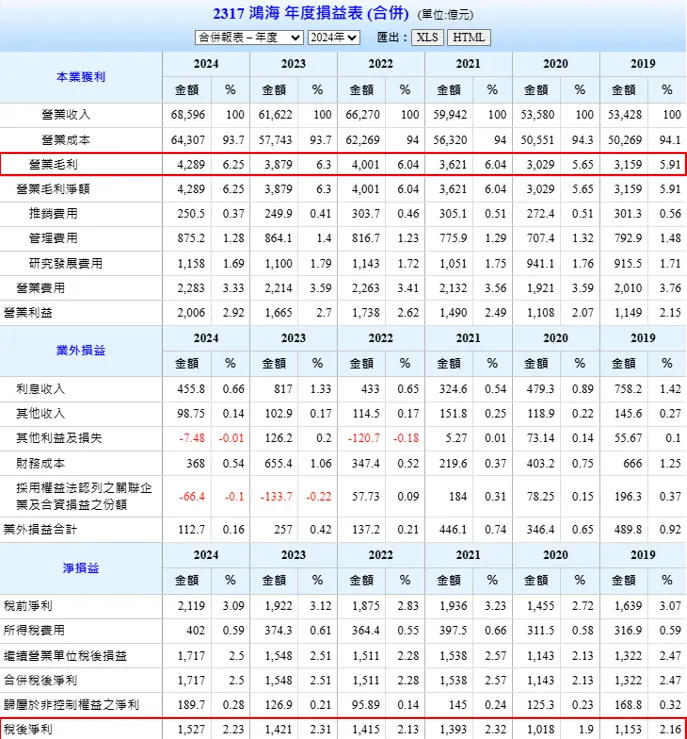Click 2020 management expense 707.4
Image resolution: width=687 pixels, height=739 pixels.
(541, 238)
